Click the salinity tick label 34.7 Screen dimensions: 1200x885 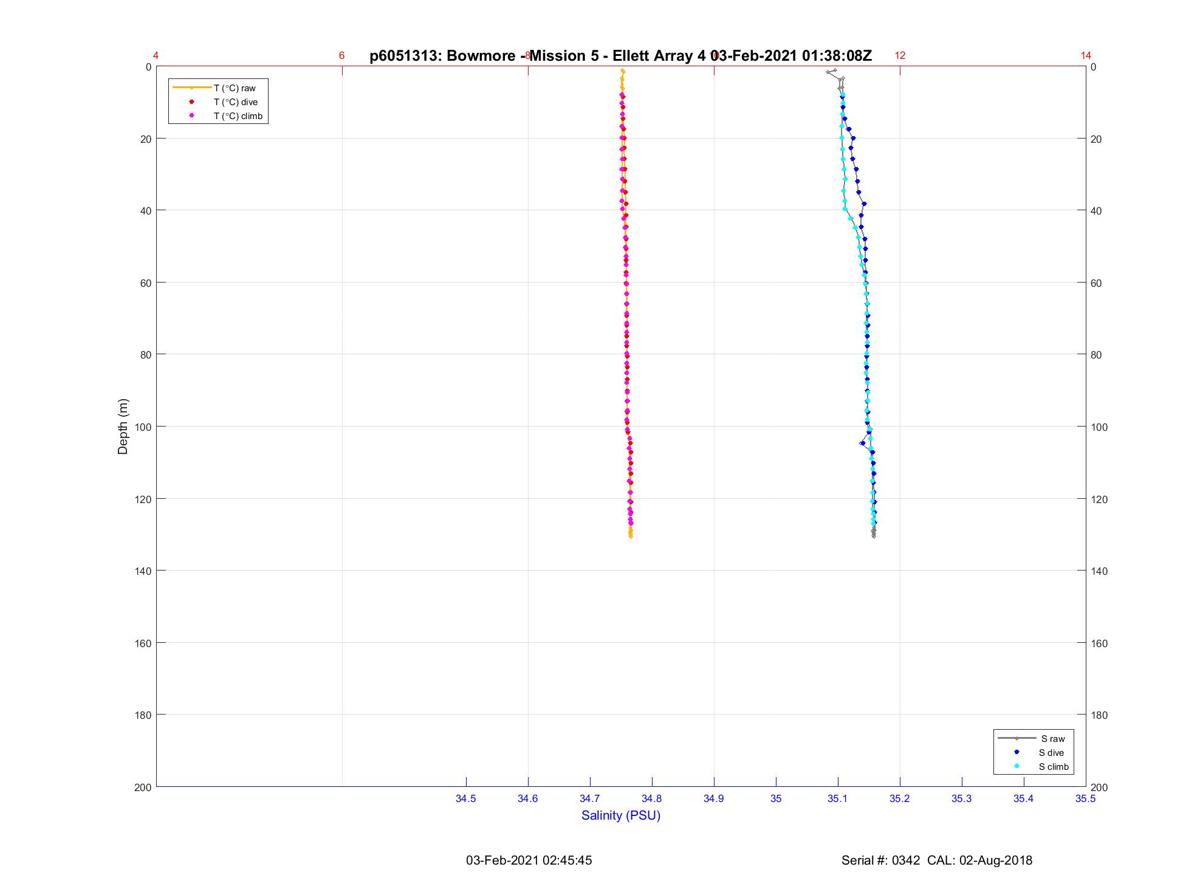(x=590, y=799)
